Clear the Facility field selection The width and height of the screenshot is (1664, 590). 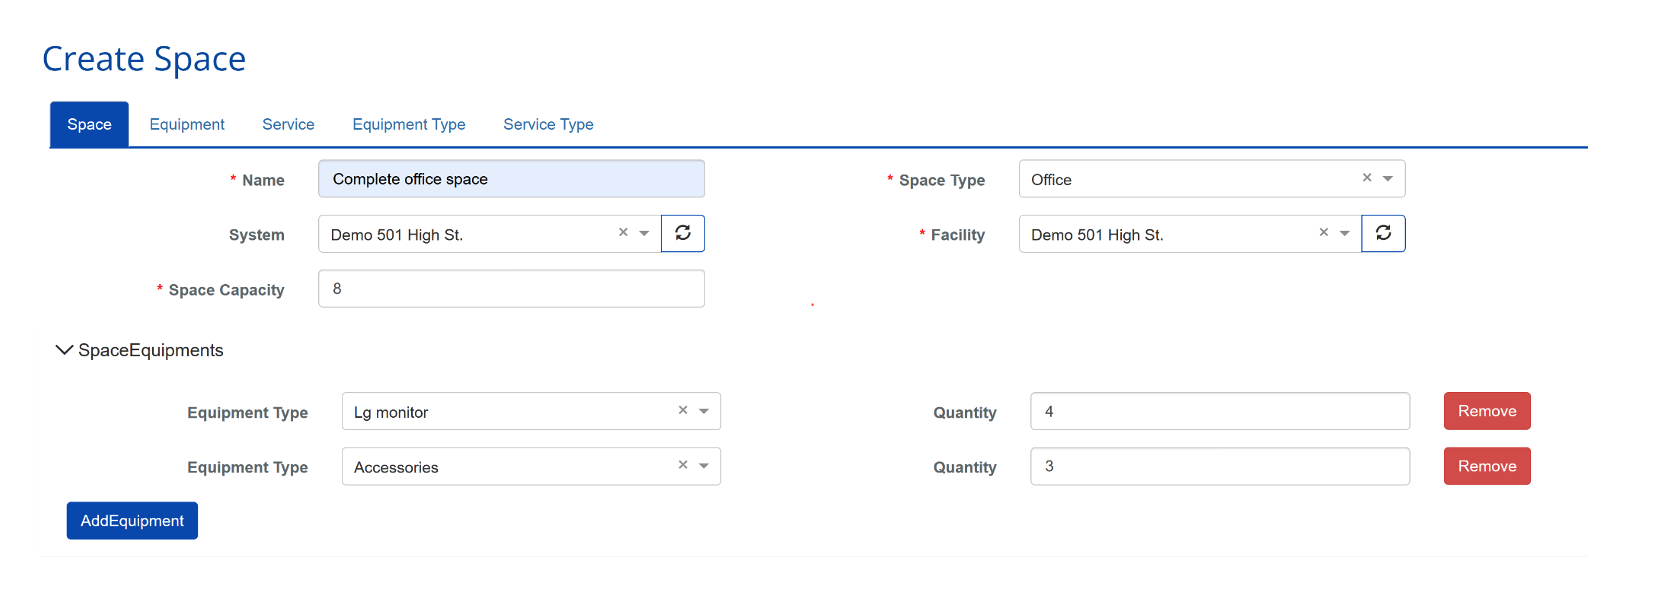tap(1324, 233)
